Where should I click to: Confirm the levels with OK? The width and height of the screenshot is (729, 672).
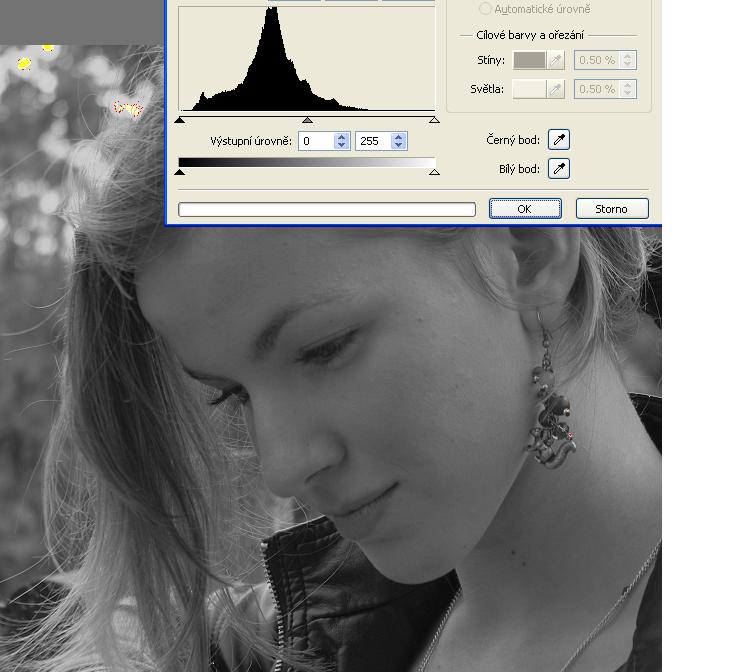pyautogui.click(x=524, y=209)
